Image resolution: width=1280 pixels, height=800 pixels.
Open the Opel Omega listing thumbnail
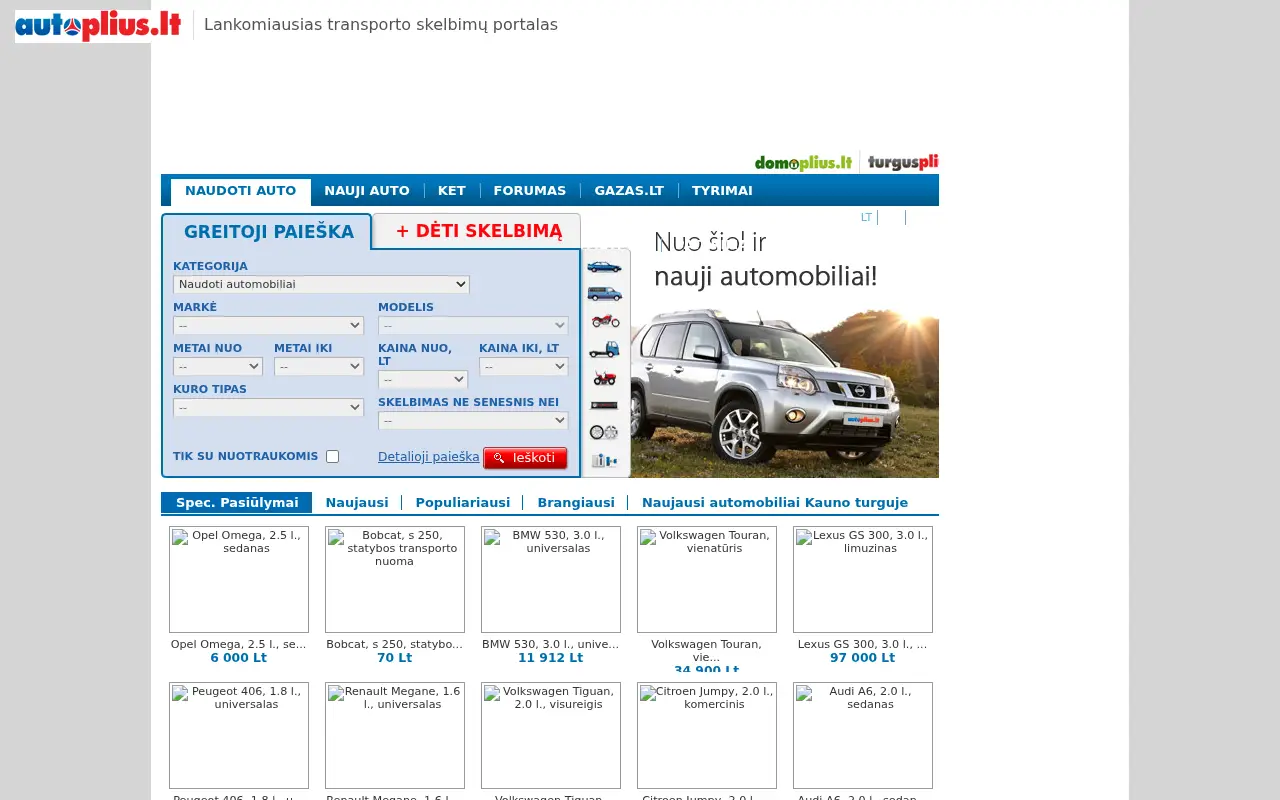click(239, 579)
